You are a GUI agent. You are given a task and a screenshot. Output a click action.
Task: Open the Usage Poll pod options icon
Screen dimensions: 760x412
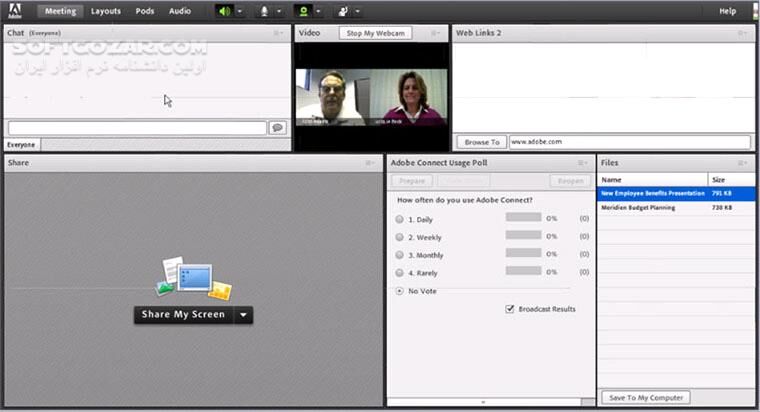point(583,163)
